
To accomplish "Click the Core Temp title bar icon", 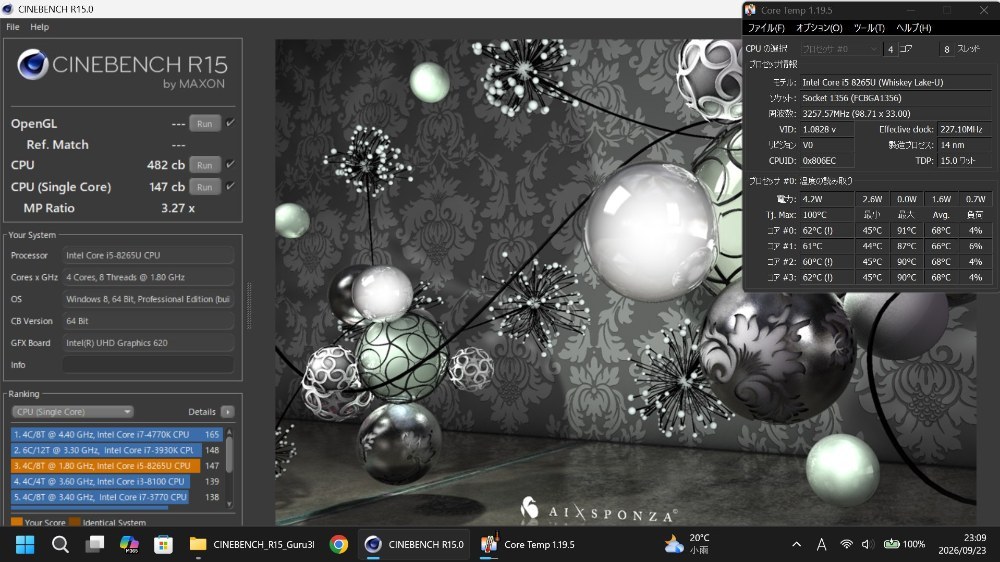I will (x=751, y=10).
